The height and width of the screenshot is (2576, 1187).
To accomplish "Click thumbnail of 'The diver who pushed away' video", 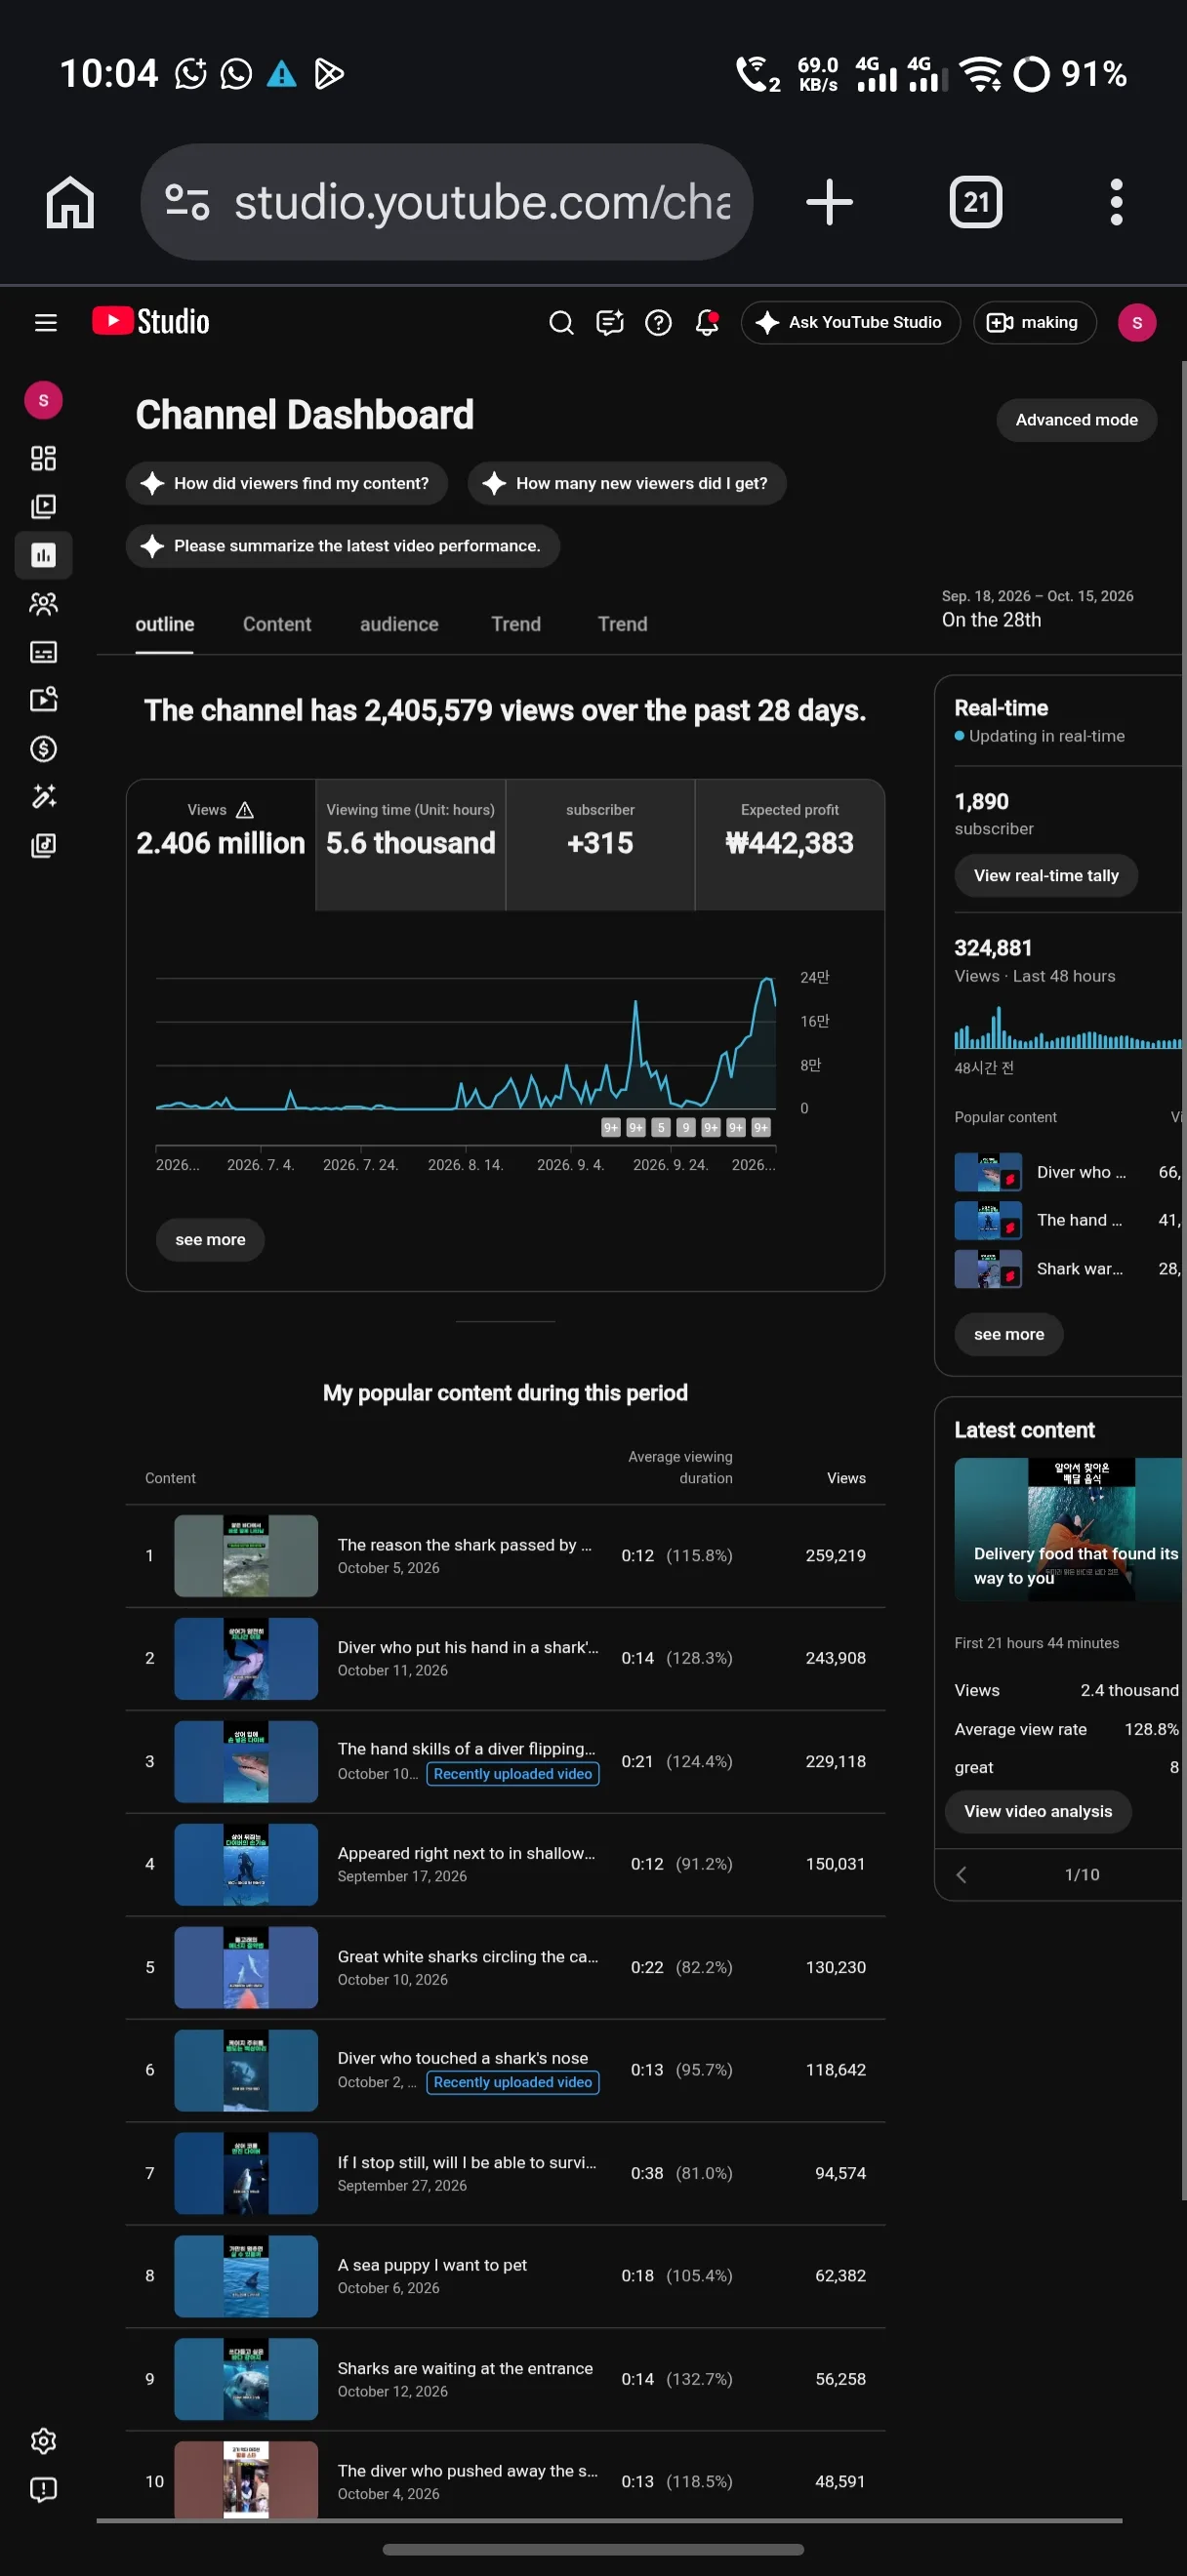I will [246, 2481].
